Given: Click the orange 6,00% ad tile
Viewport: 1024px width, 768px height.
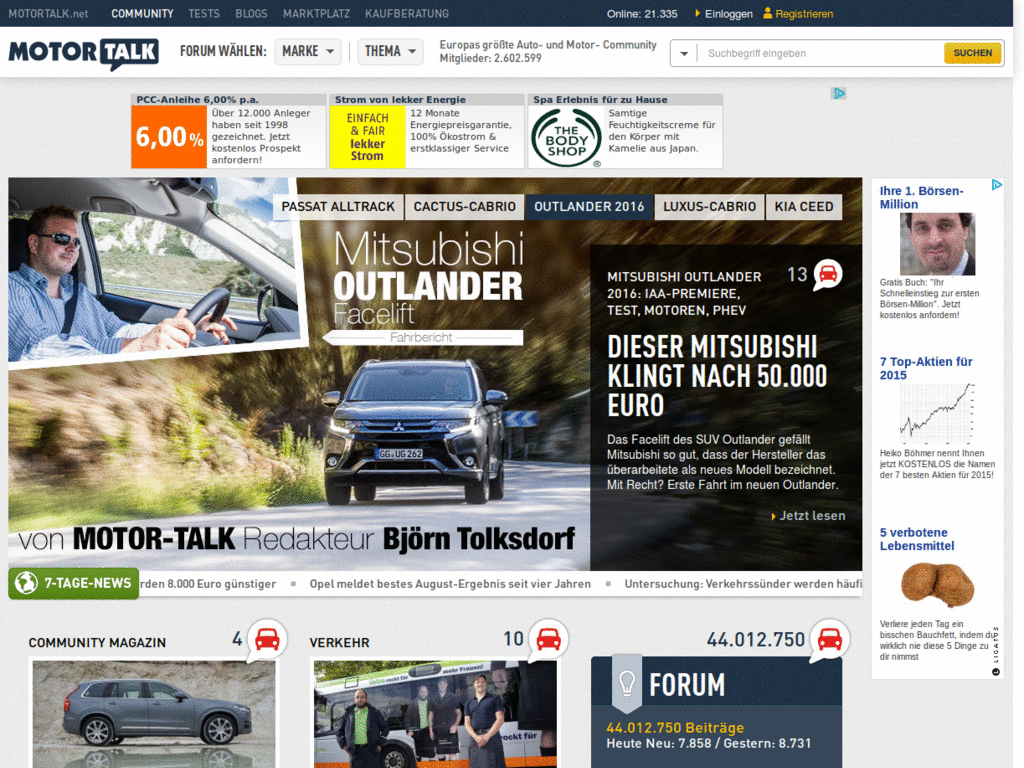Looking at the screenshot, I should point(169,137).
